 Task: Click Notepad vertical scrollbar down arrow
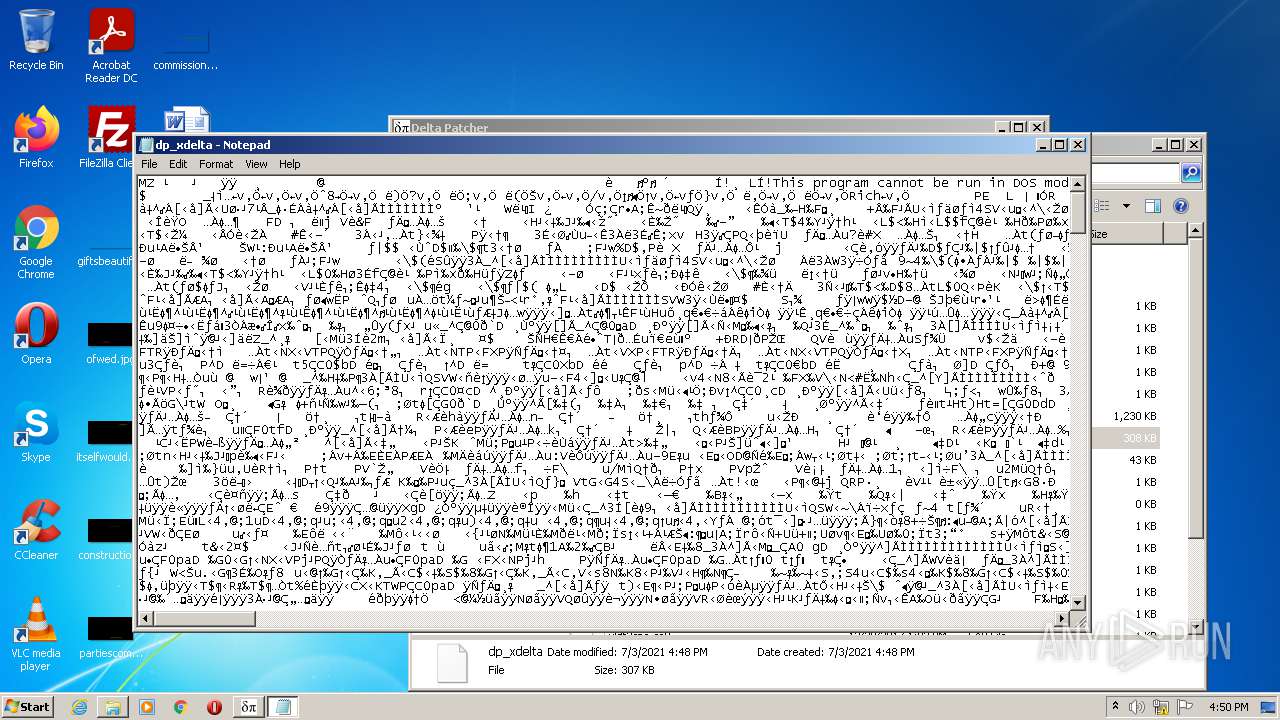pyautogui.click(x=1077, y=602)
